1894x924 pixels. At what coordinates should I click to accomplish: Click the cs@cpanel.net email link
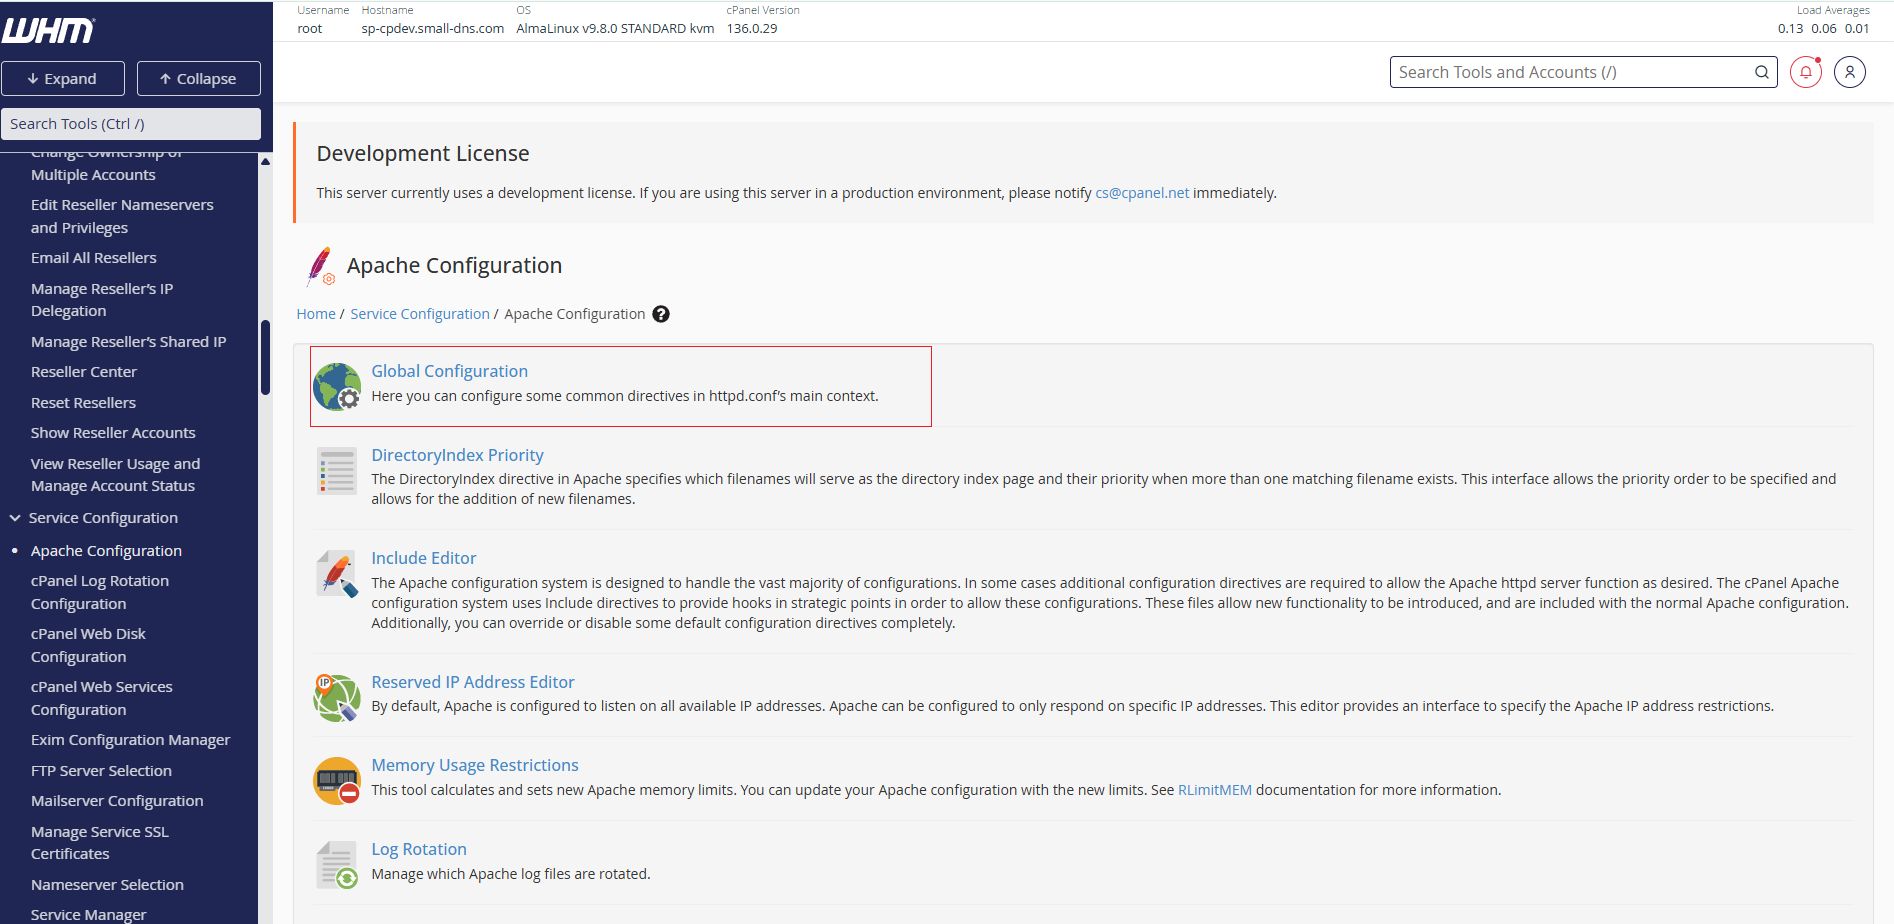tap(1142, 193)
